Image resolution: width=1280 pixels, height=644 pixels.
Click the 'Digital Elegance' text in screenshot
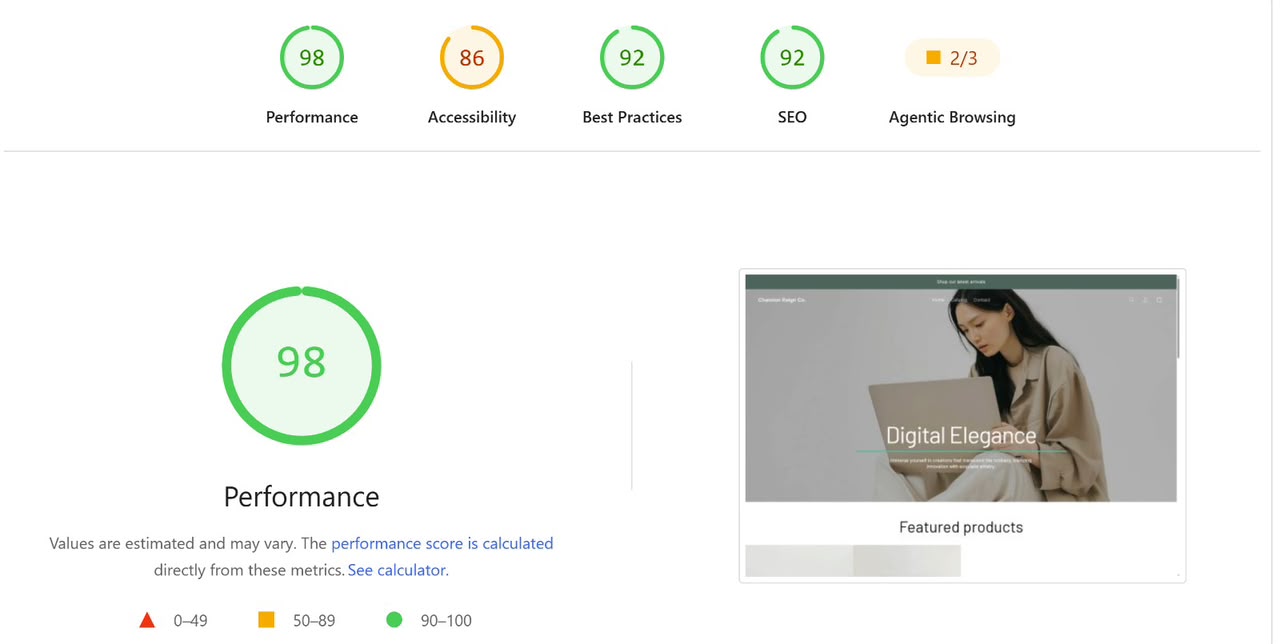pyautogui.click(x=961, y=436)
